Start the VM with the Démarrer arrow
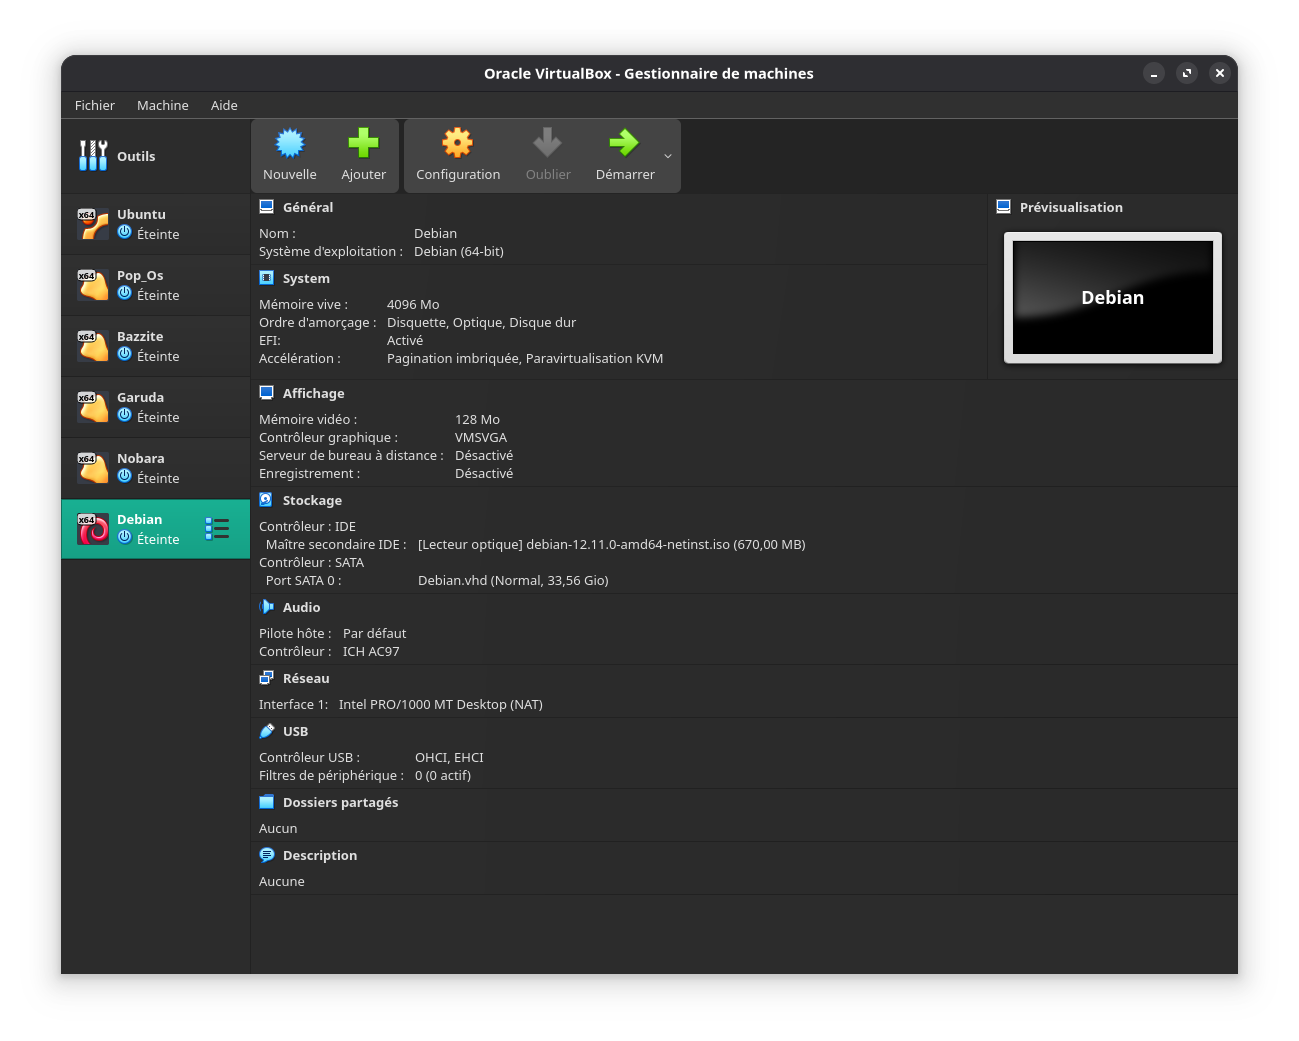Image resolution: width=1299 pixels, height=1041 pixels. (x=624, y=144)
